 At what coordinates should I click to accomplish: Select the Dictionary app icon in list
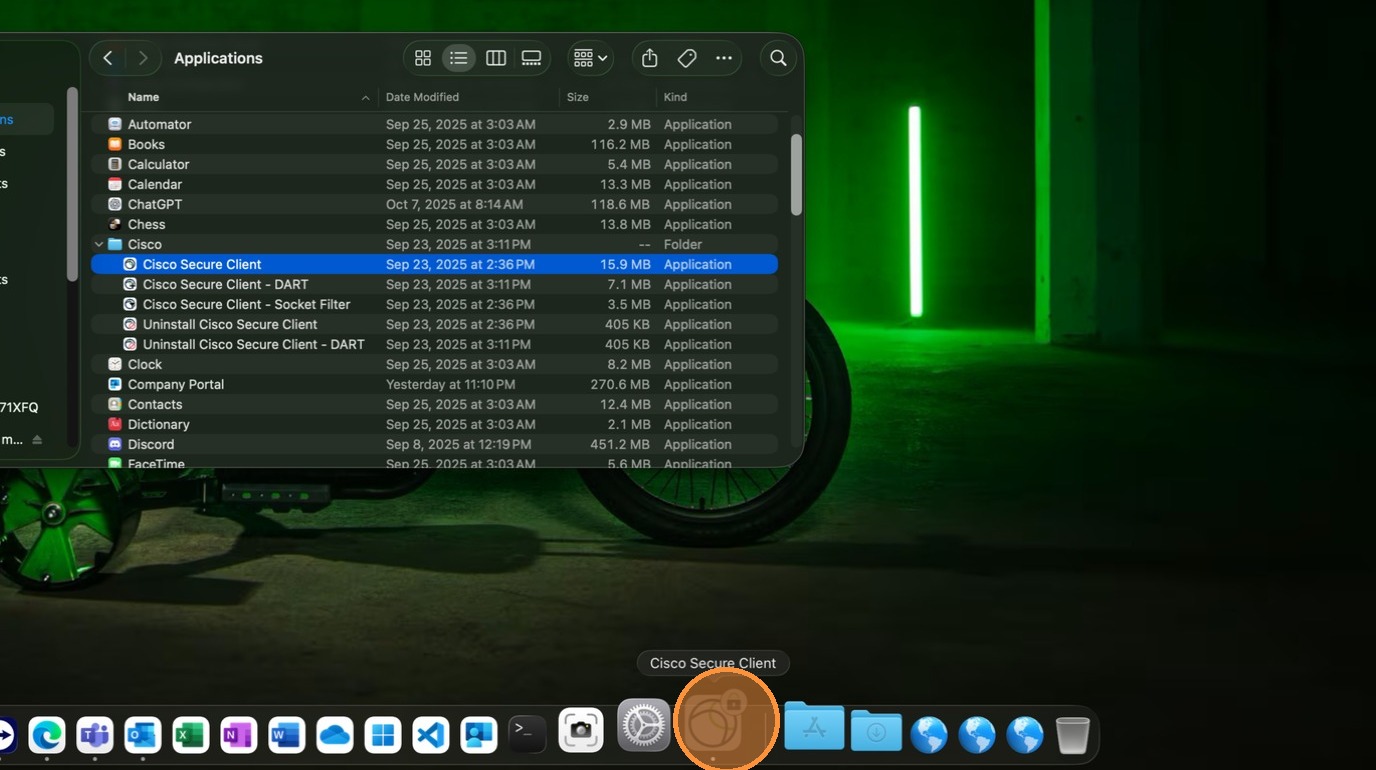[115, 424]
